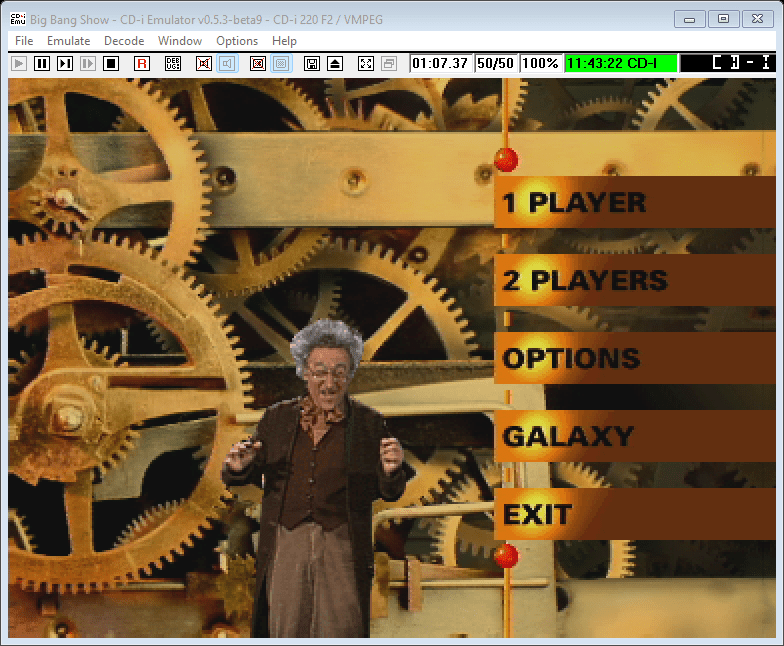Toggle the highlighted blue screen filter button
This screenshot has width=784, height=646.
point(281,63)
